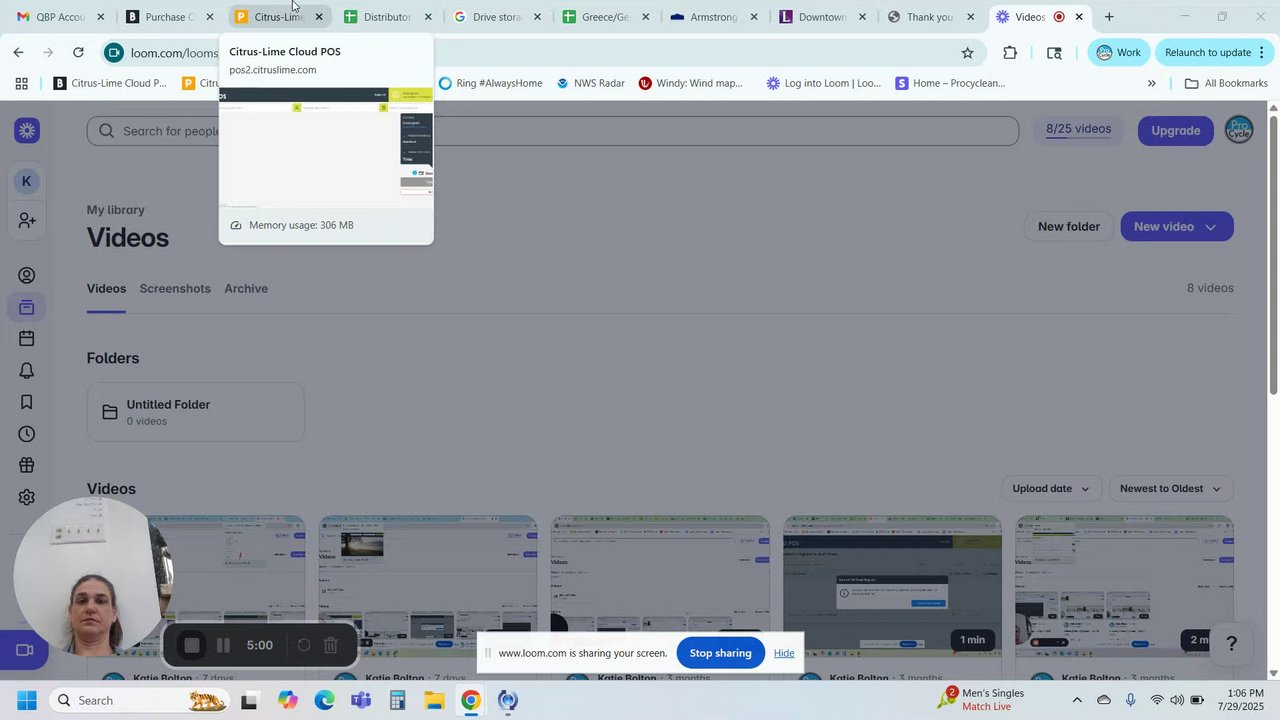
Task: Open the New video dropdown
Action: 1177,227
